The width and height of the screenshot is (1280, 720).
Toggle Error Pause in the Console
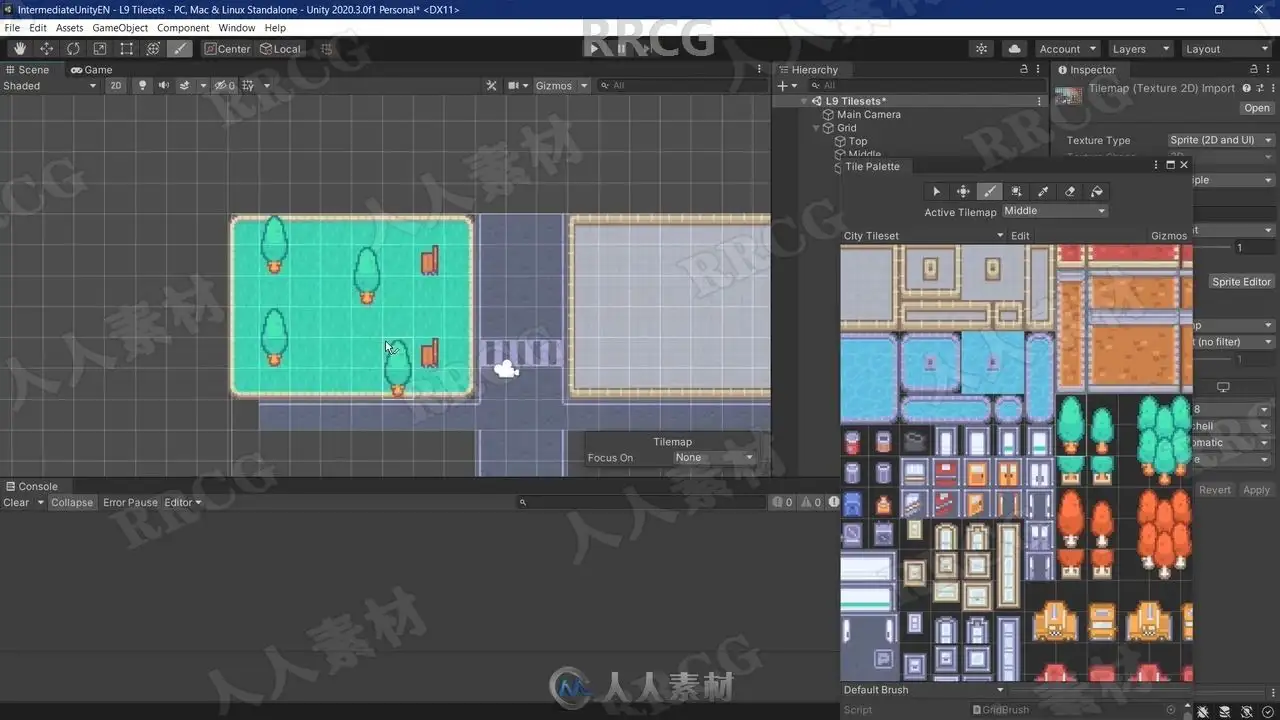pyautogui.click(x=130, y=502)
